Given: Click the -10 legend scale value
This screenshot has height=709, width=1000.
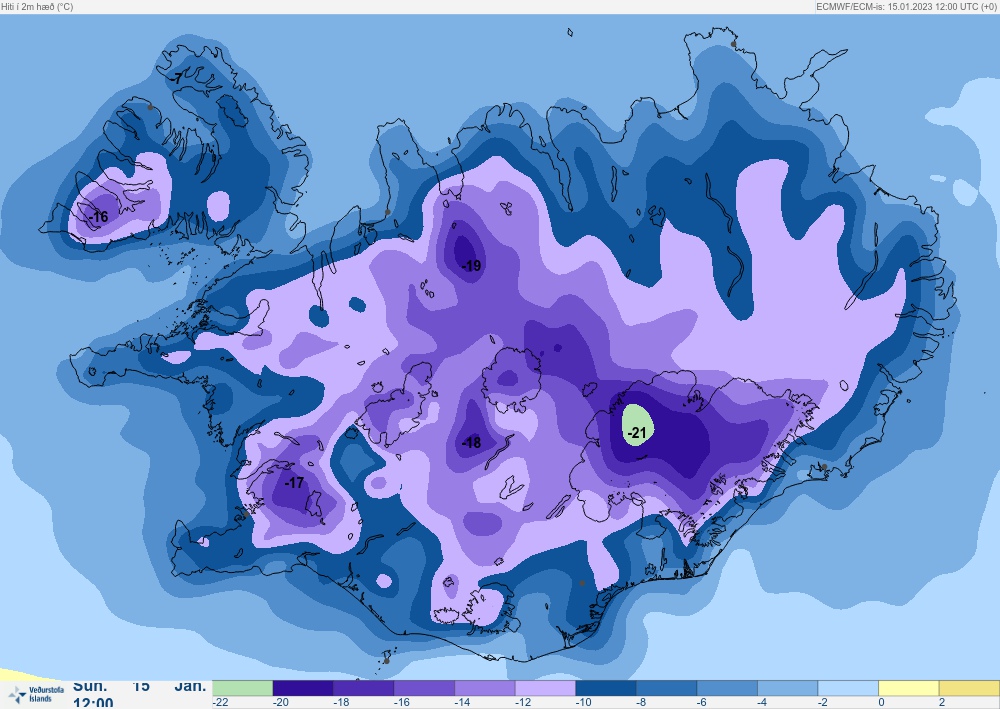Looking at the screenshot, I should pyautogui.click(x=584, y=703).
